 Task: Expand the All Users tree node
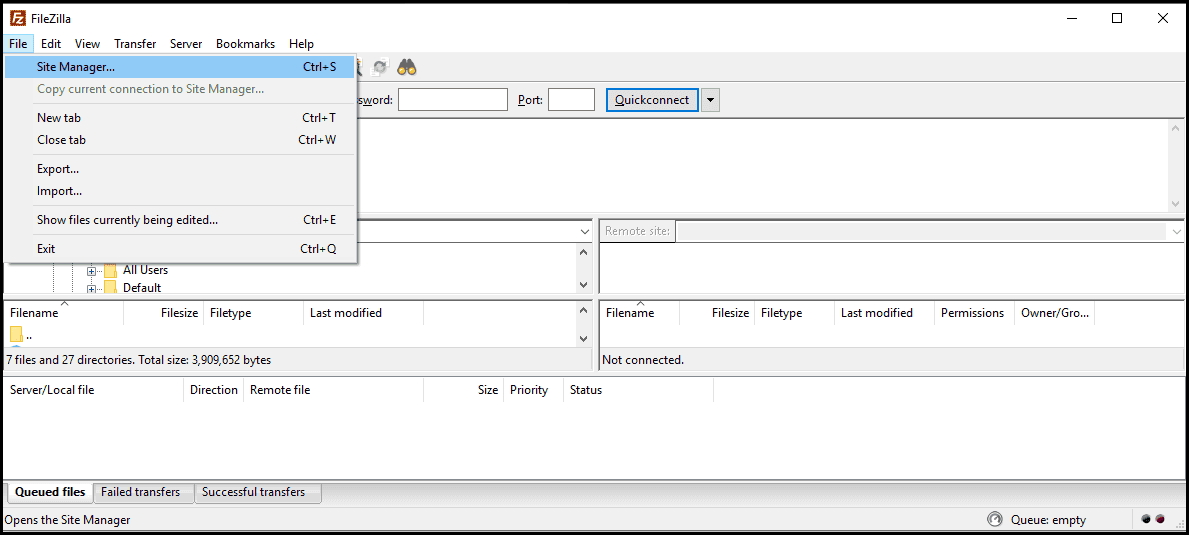[x=92, y=271]
